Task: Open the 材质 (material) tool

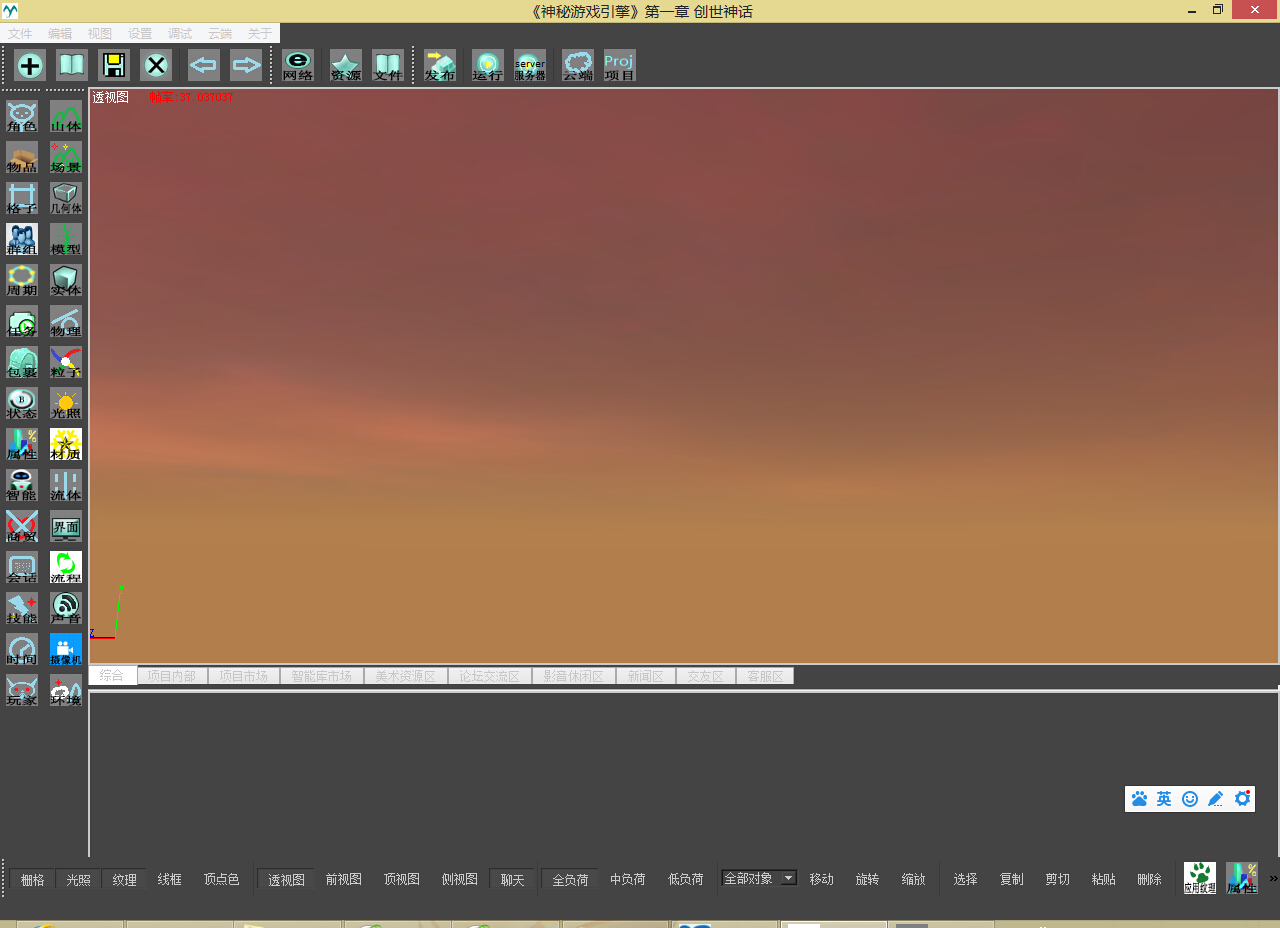Action: point(66,444)
